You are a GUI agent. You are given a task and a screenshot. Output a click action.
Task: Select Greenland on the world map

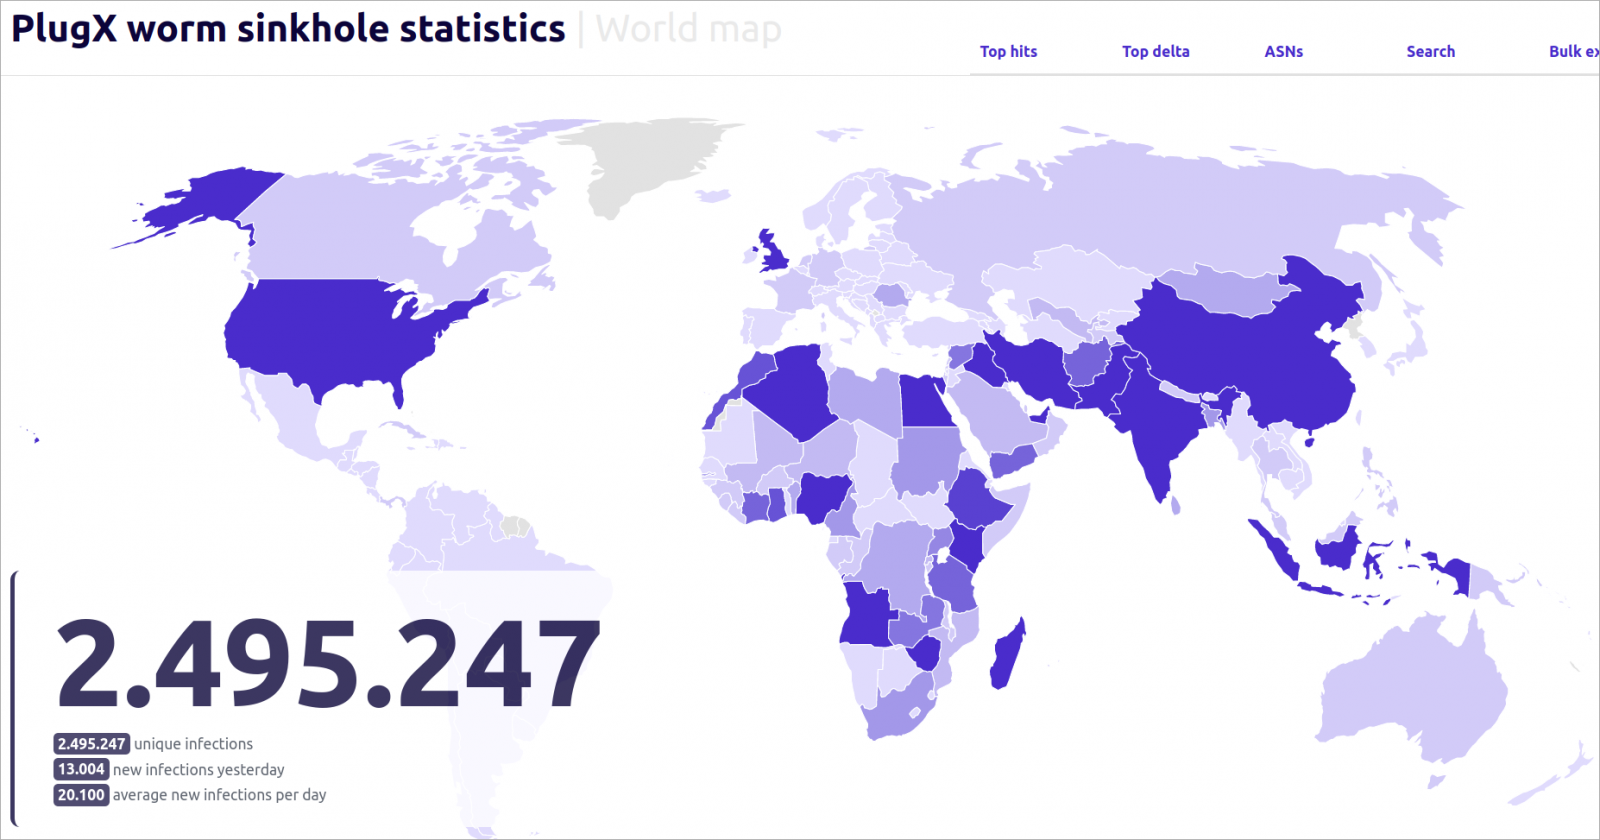(x=650, y=160)
